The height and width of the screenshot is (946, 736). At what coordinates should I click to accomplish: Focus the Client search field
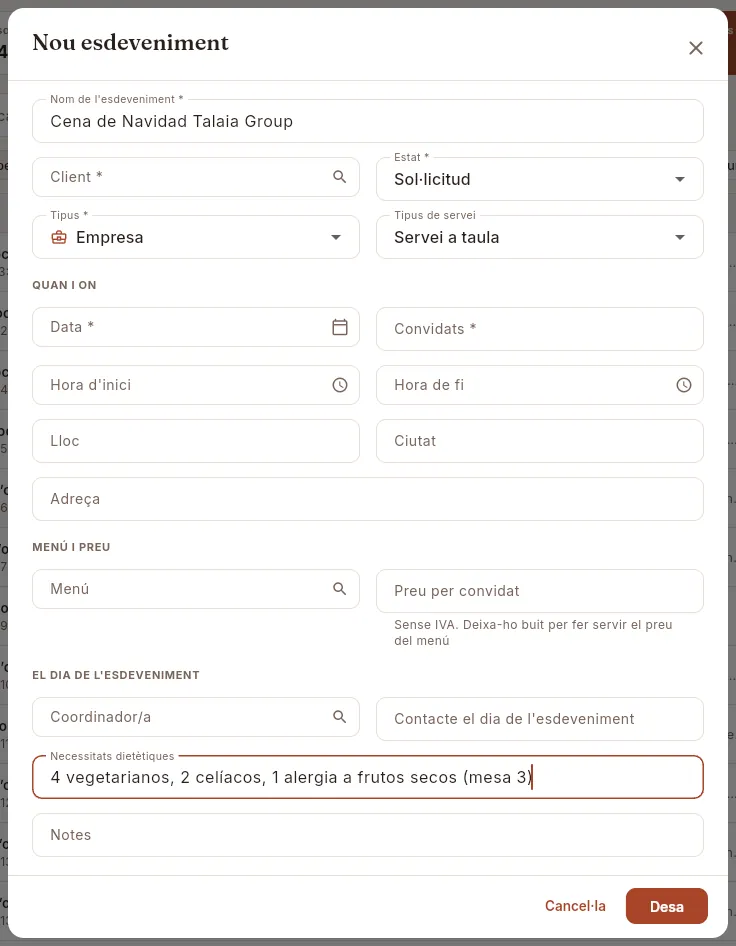click(x=195, y=177)
